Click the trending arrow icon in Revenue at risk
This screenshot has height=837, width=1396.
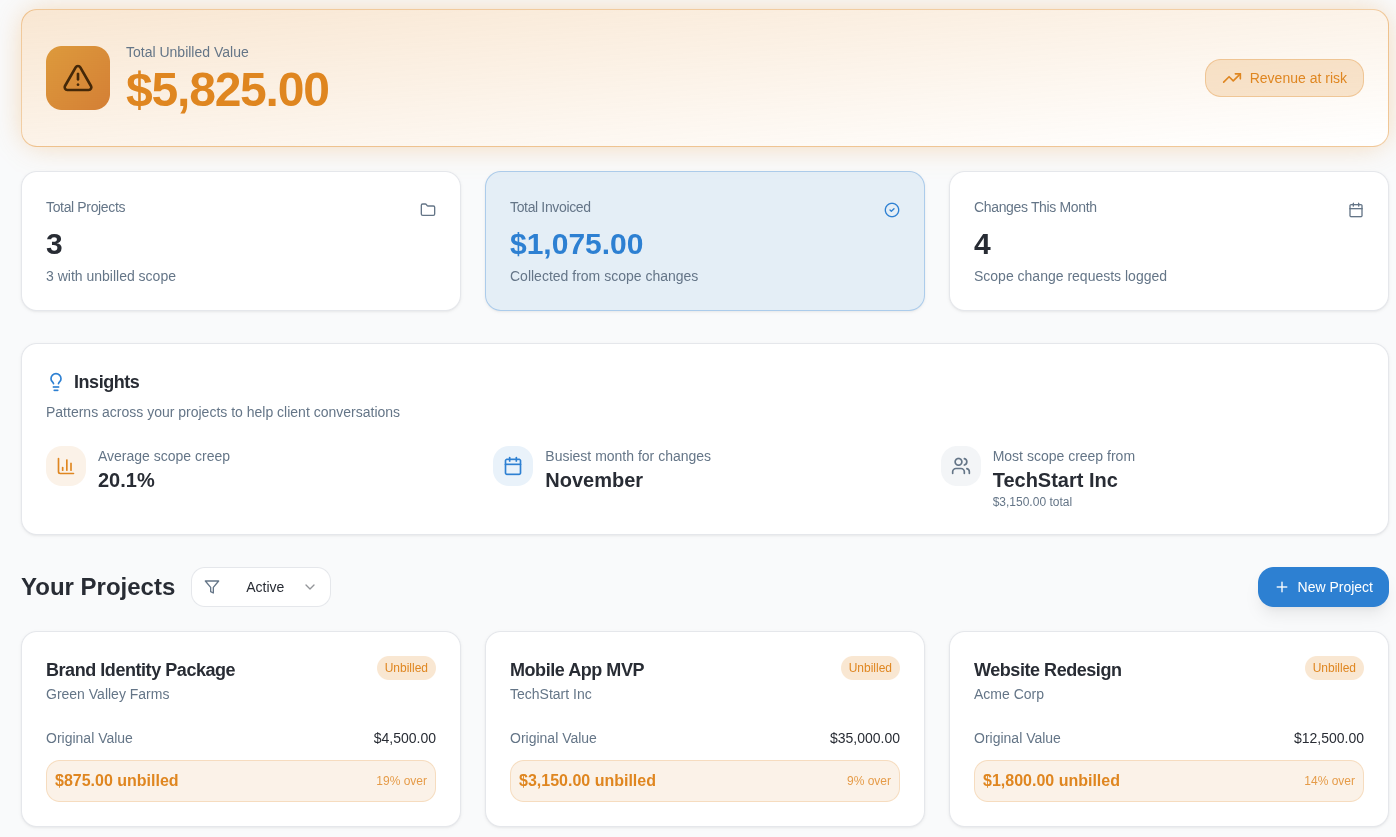1232,77
